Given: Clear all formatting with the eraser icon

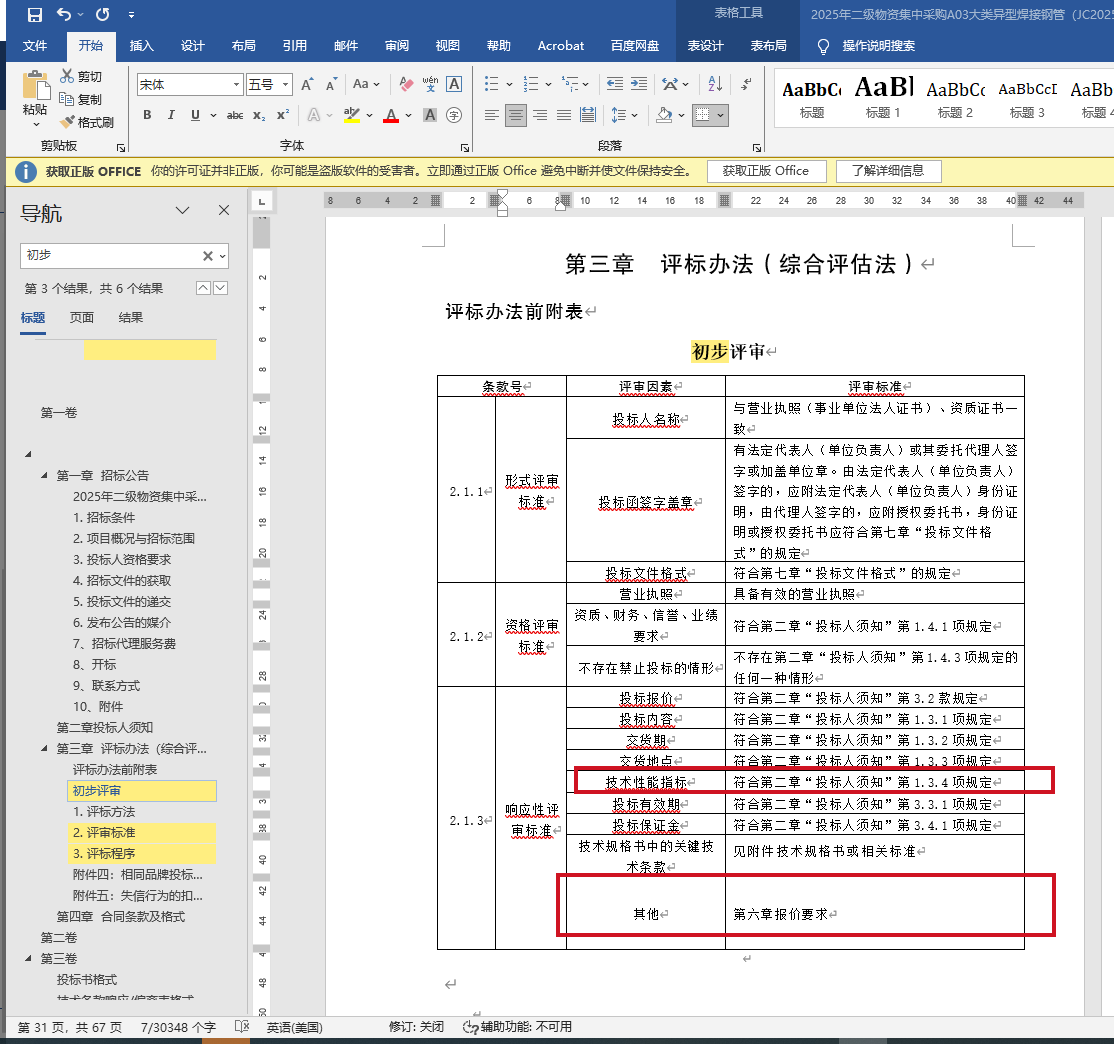Looking at the screenshot, I should click(406, 85).
